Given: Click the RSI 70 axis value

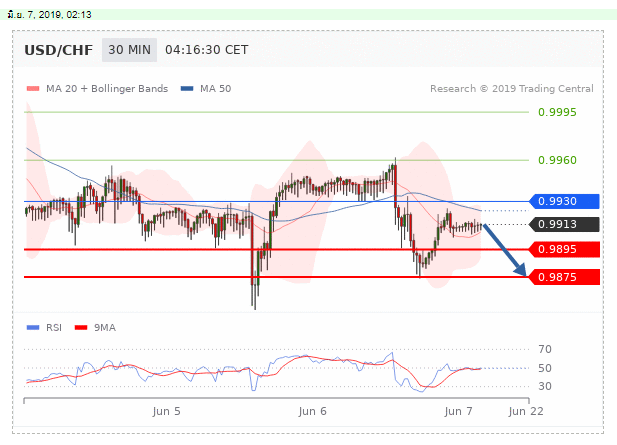Looking at the screenshot, I should pyautogui.click(x=545, y=349).
